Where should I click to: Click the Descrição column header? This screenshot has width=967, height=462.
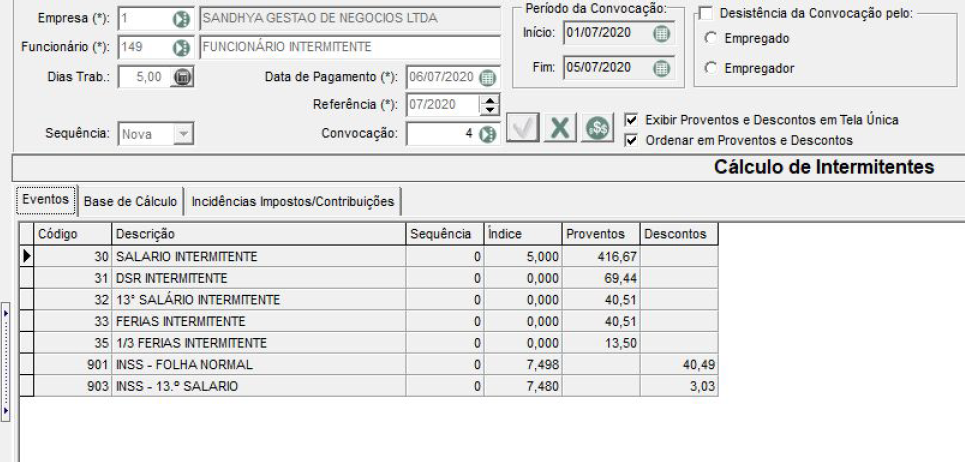click(x=259, y=234)
